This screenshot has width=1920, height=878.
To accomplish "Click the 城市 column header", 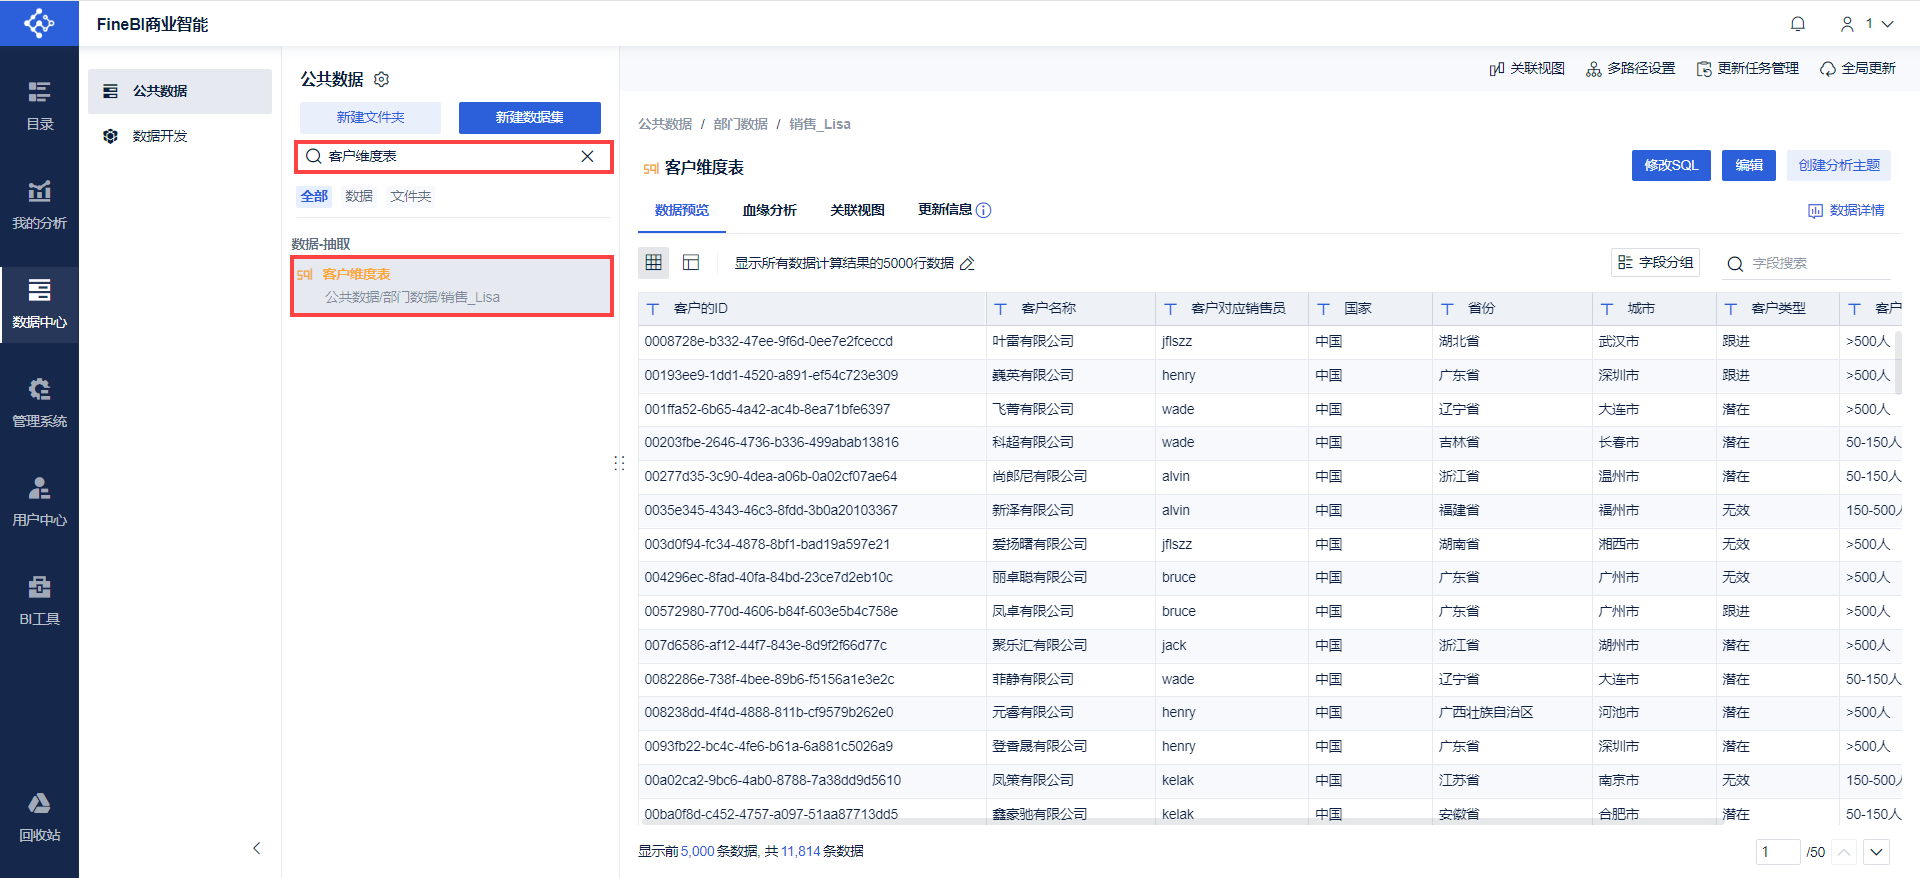I will tap(1654, 309).
